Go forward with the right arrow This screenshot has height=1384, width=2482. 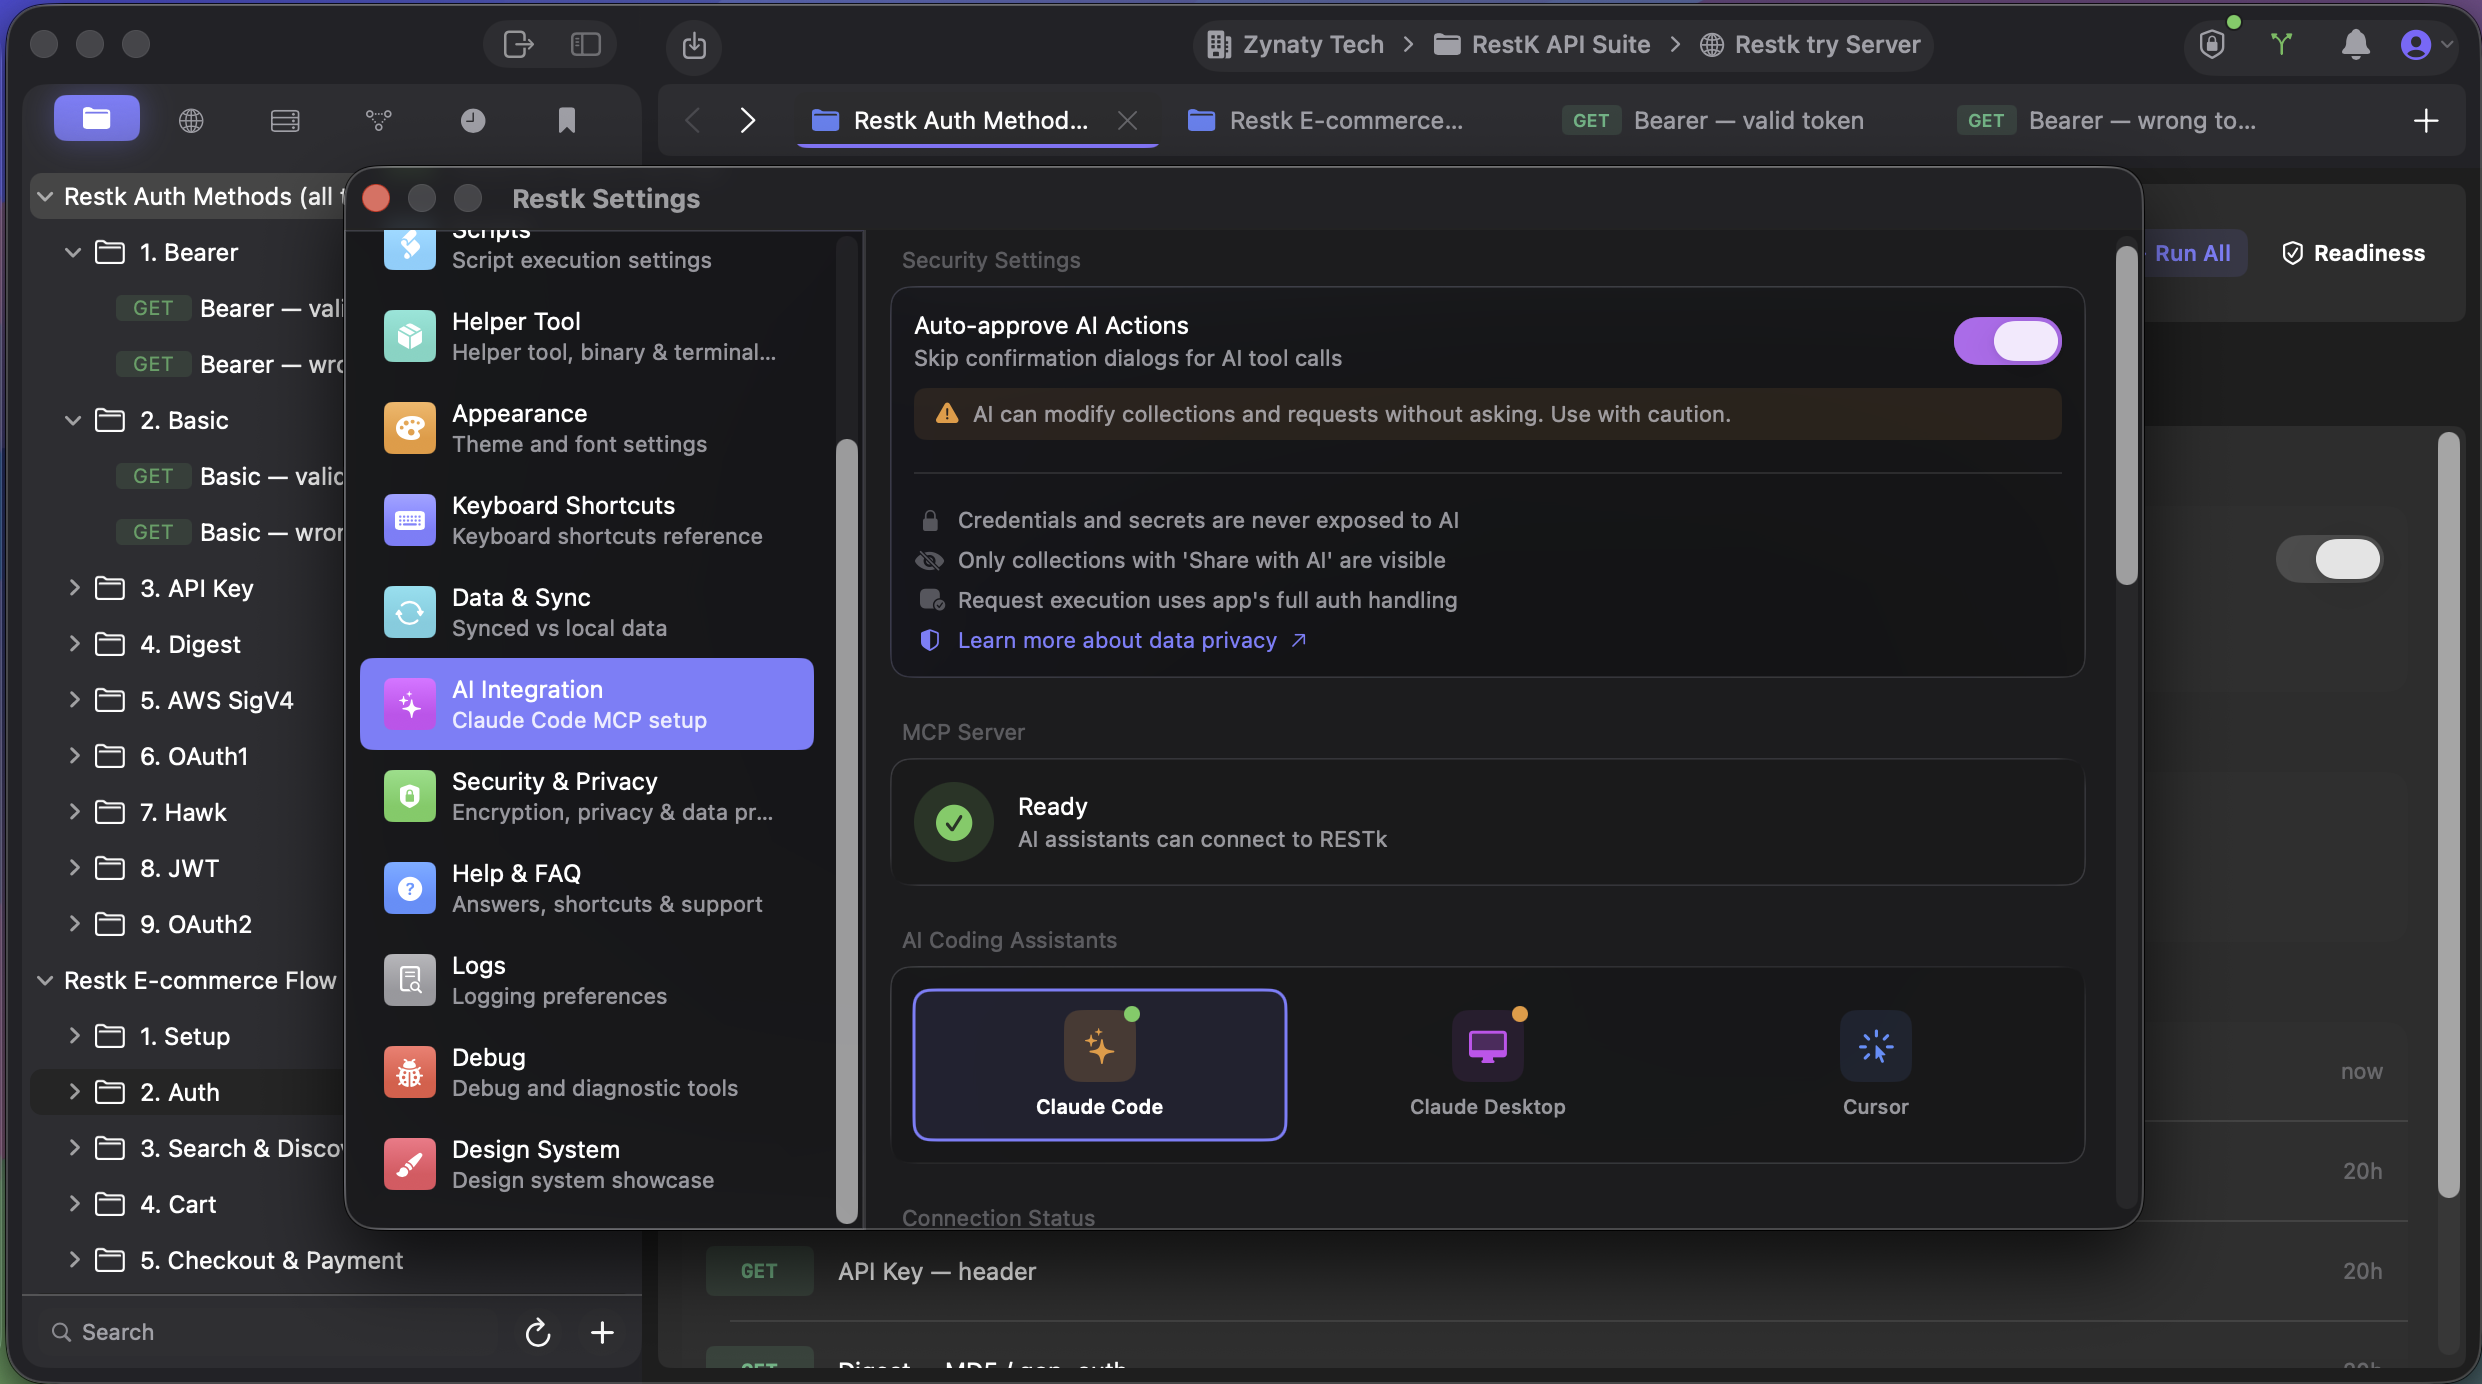tap(748, 120)
